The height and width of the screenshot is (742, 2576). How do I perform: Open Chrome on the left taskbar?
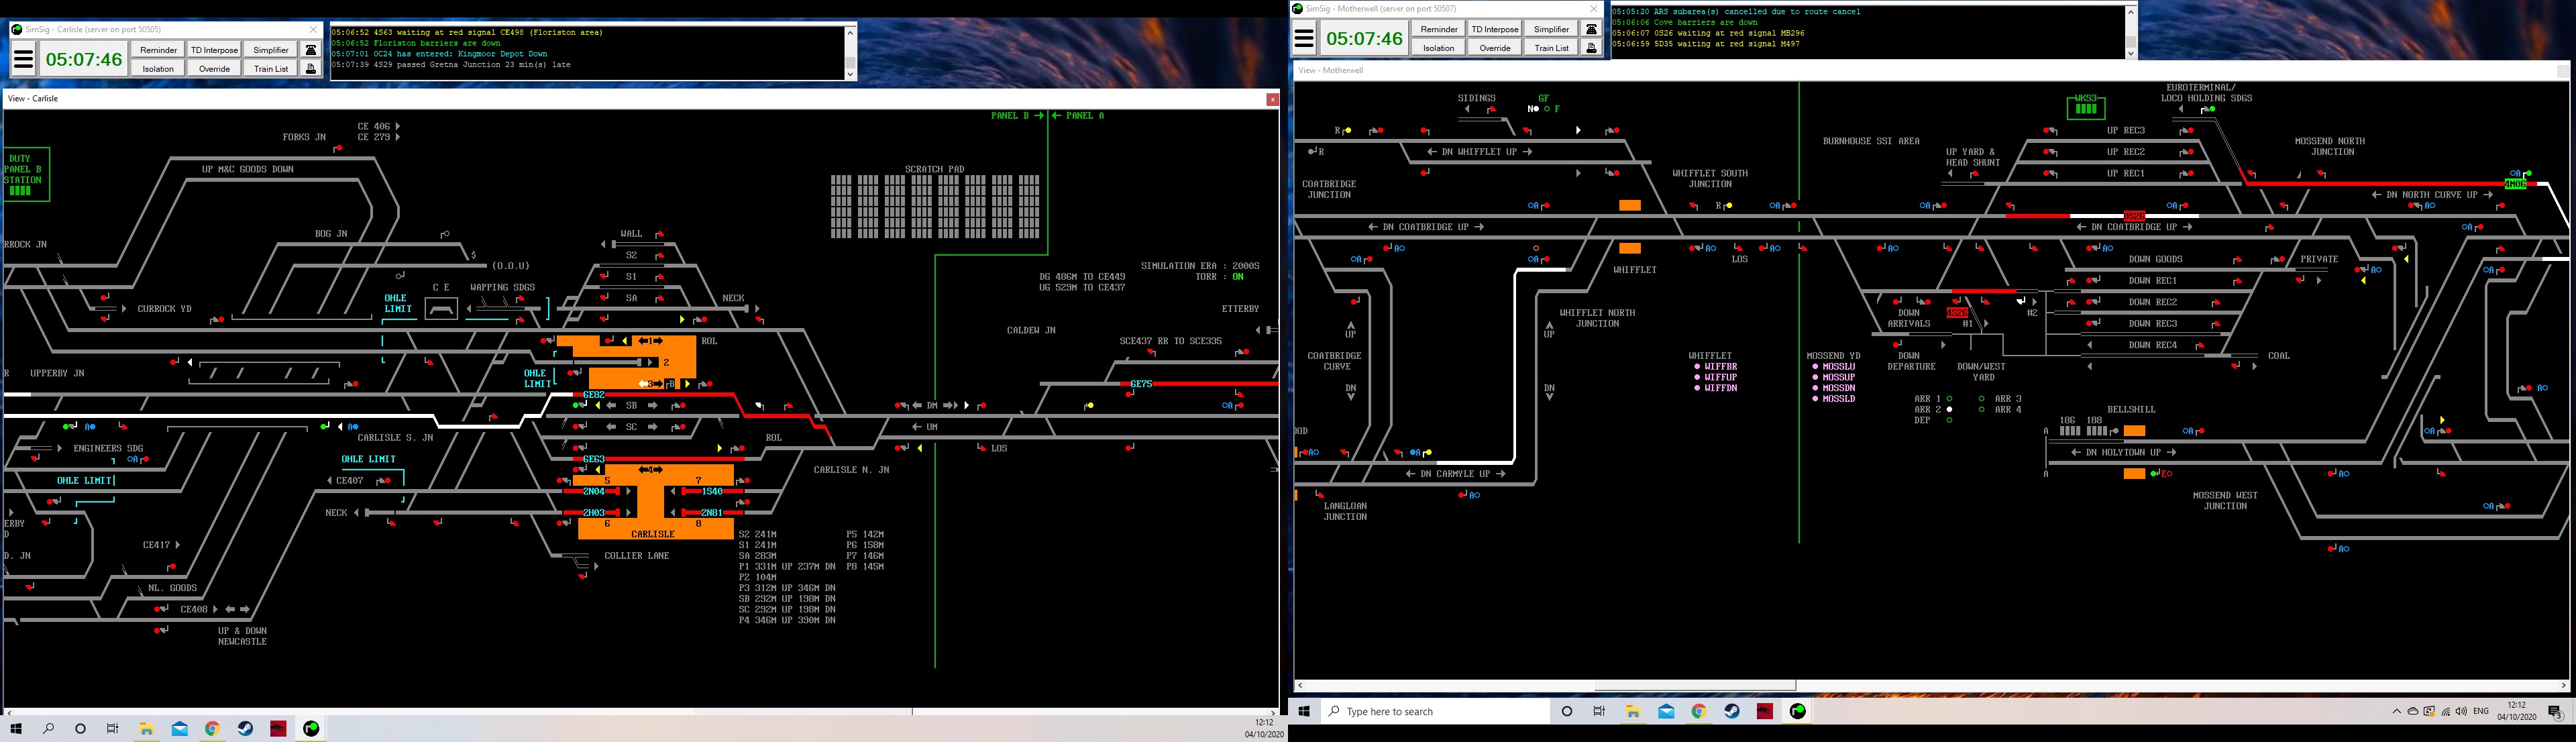coord(212,729)
